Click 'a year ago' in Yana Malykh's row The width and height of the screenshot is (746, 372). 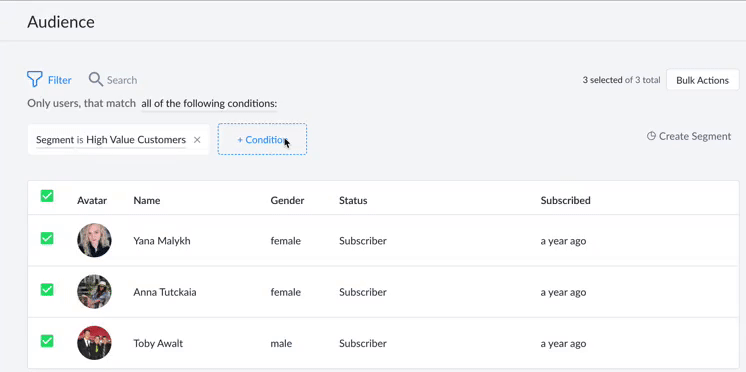click(x=563, y=241)
